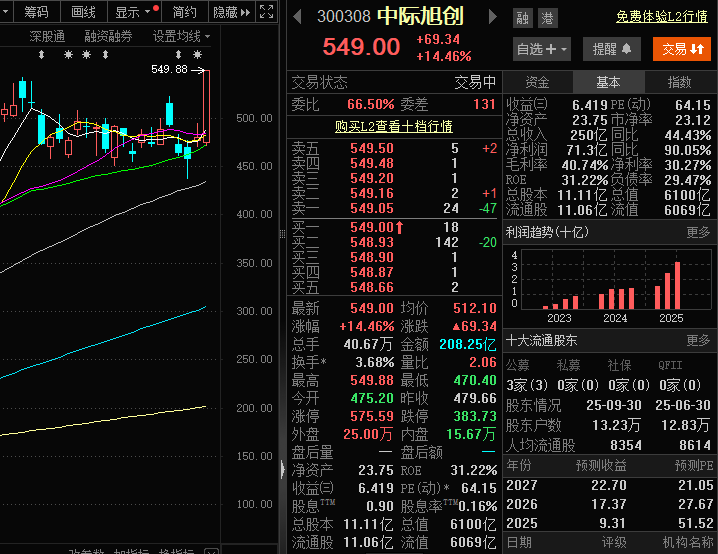This screenshot has height=554, width=718.
Task: Toggle the 筹码 chip distribution view
Action: [x=36, y=12]
